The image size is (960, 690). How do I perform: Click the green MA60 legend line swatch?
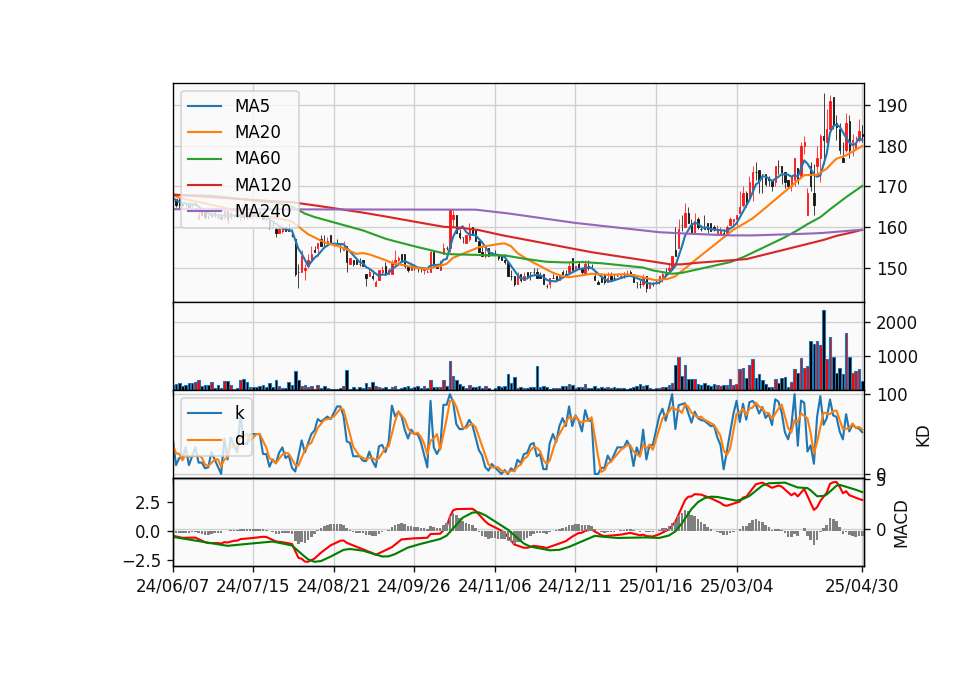click(x=204, y=159)
